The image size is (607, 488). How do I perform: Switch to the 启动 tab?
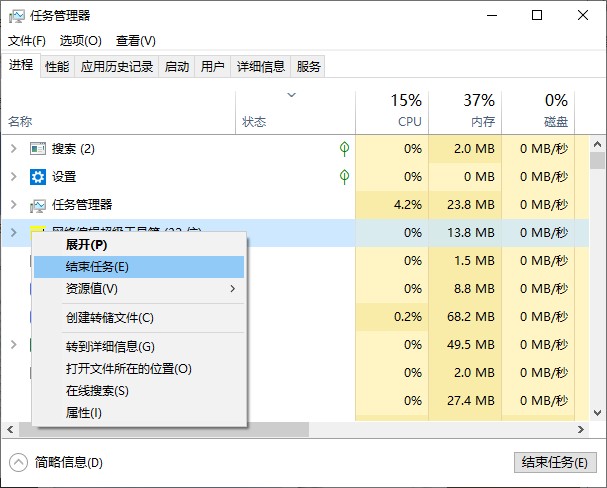(x=177, y=67)
